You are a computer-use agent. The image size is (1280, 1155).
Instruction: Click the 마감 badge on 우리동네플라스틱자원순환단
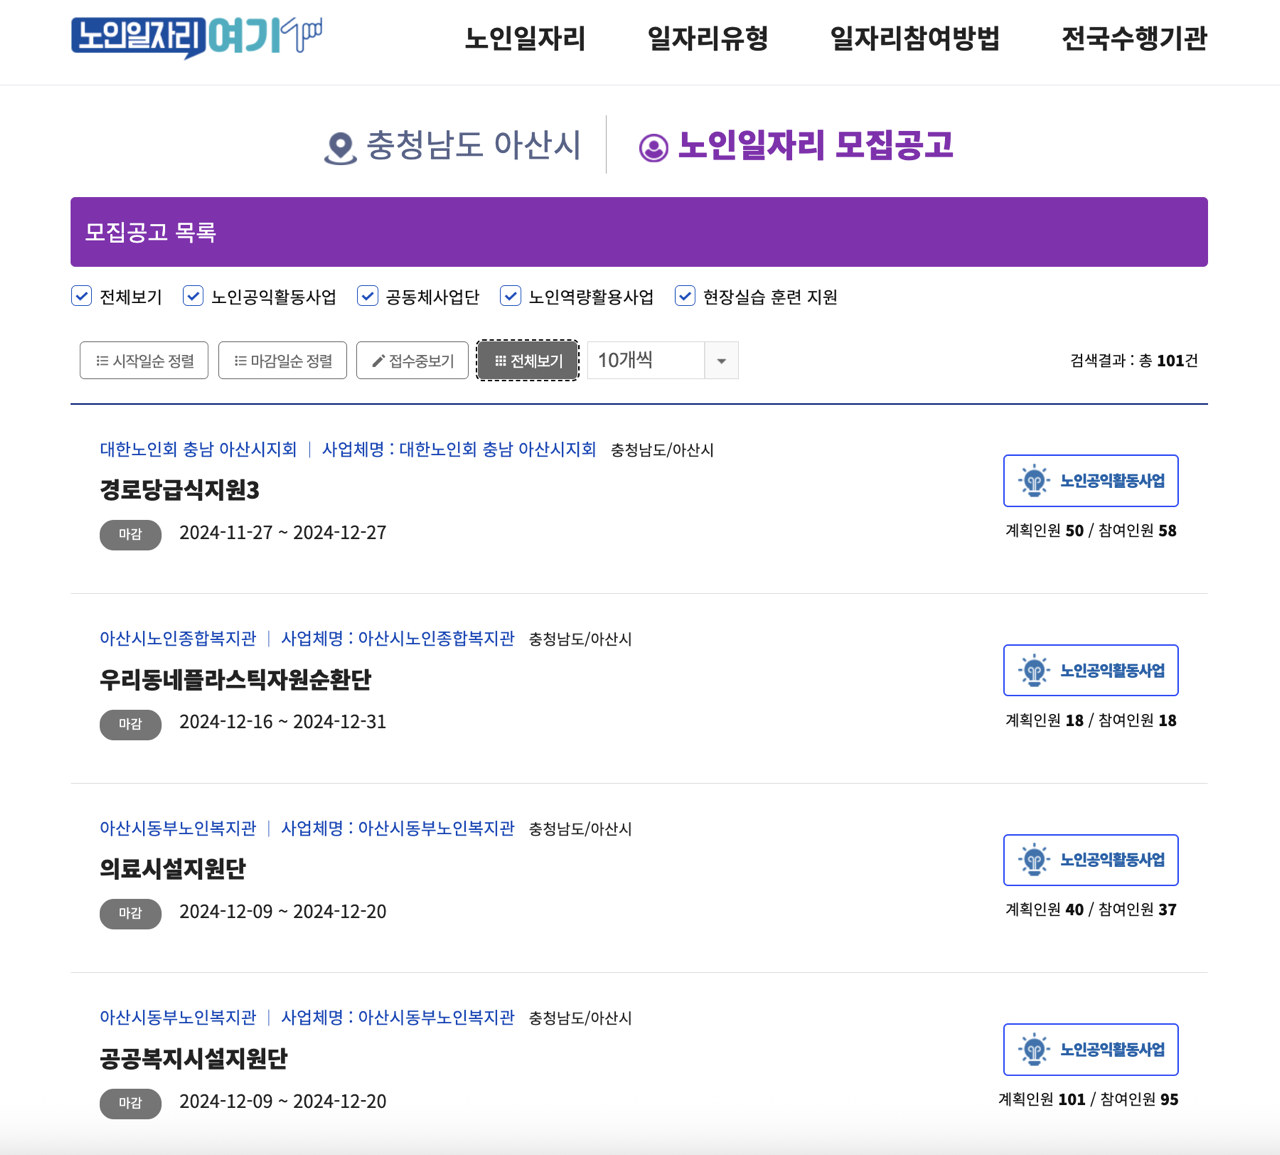[x=130, y=724]
